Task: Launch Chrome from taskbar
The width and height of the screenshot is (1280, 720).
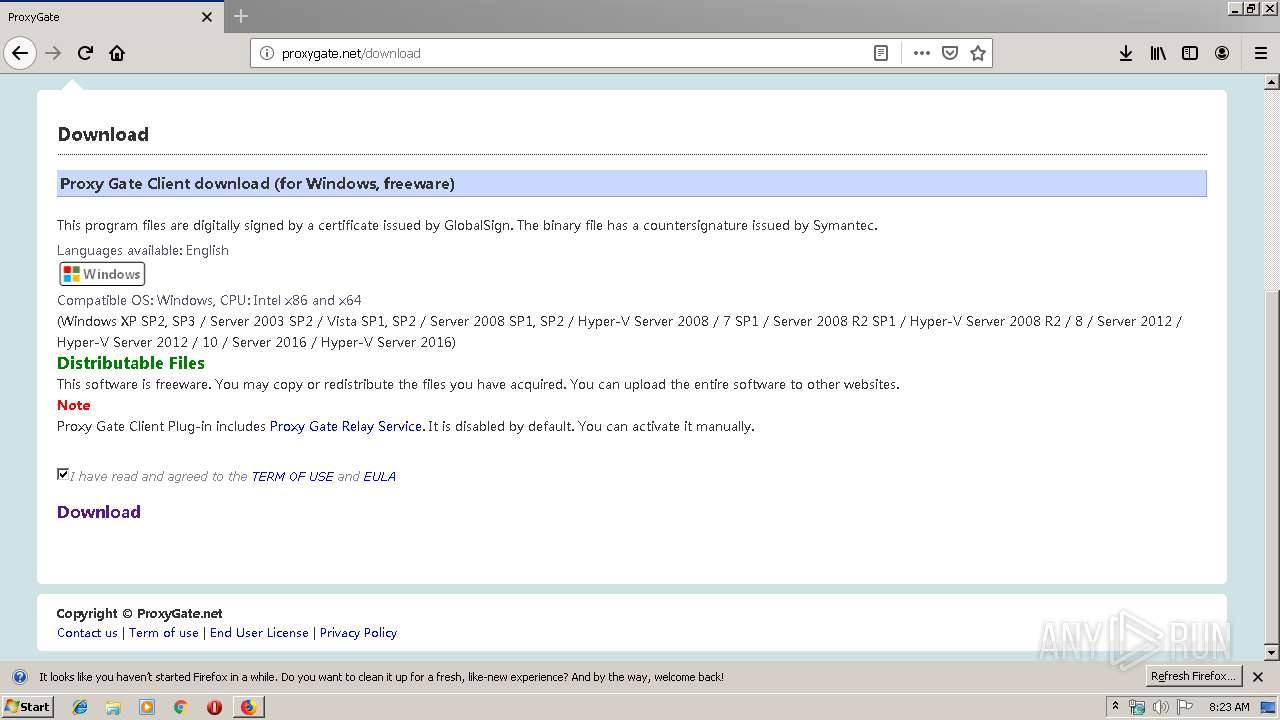Action: pyautogui.click(x=180, y=707)
